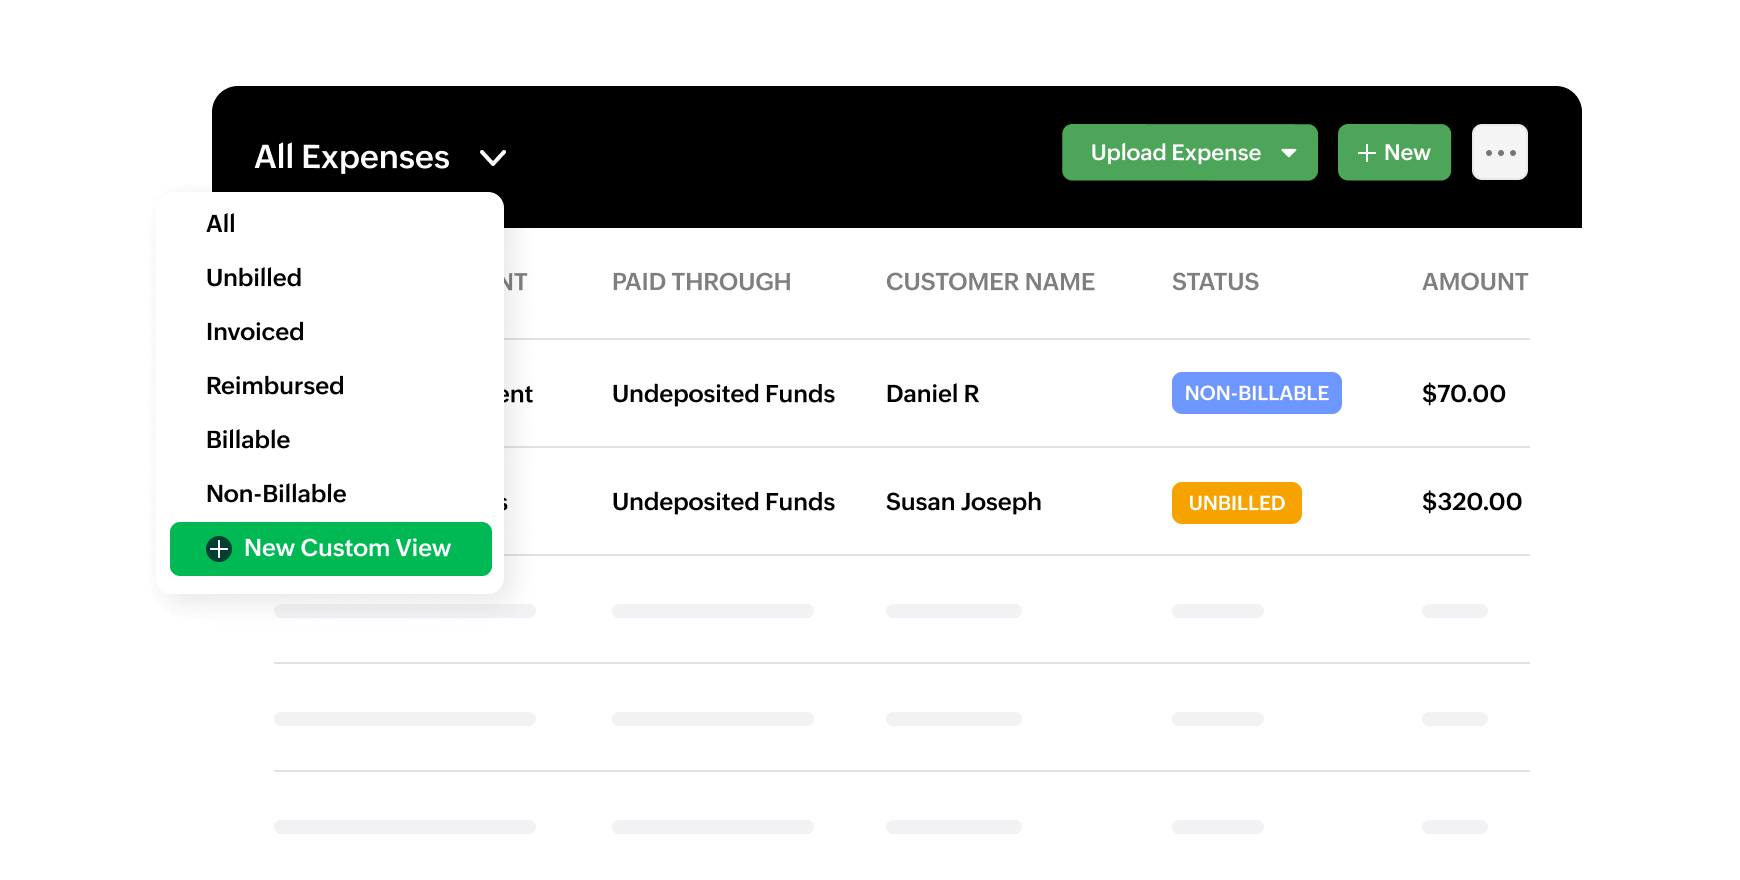The width and height of the screenshot is (1740, 880).
Task: Click the Customer Name column header
Action: pos(990,282)
